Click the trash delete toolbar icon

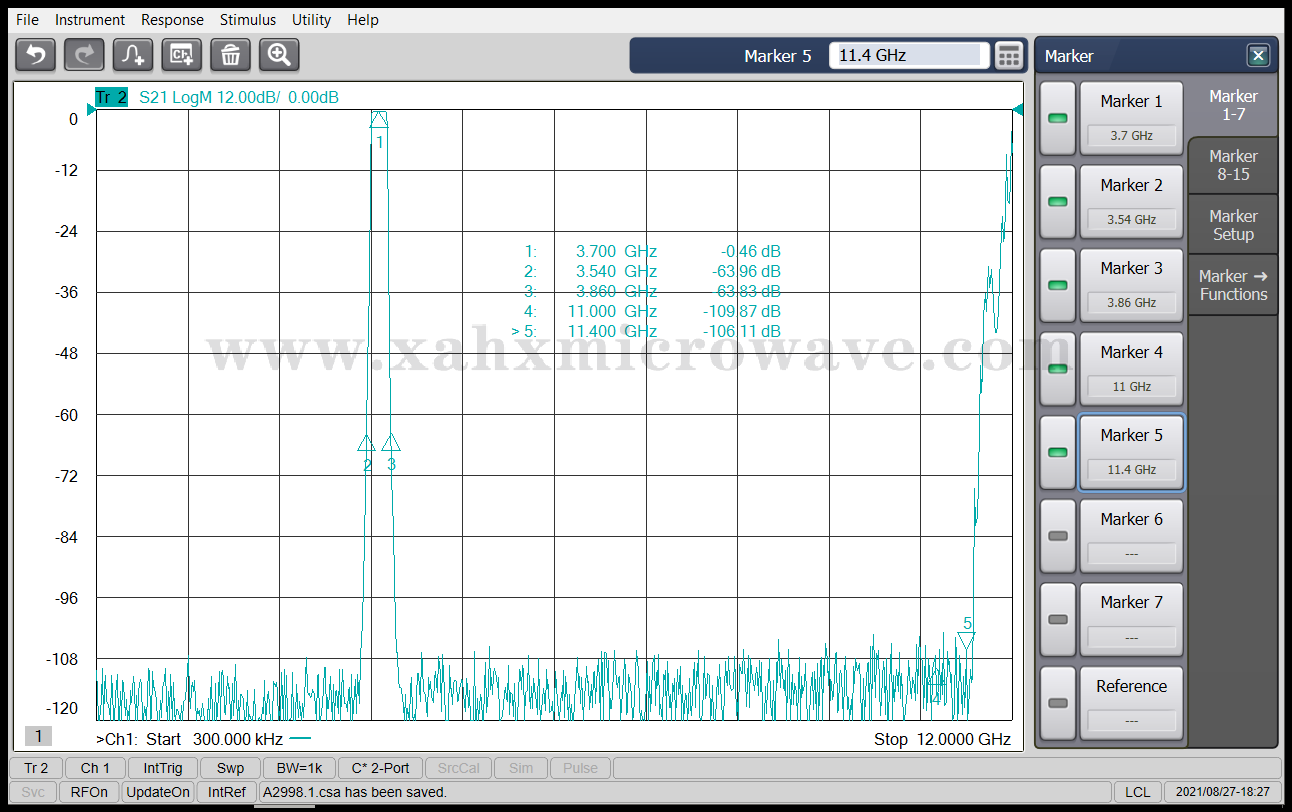pos(230,54)
